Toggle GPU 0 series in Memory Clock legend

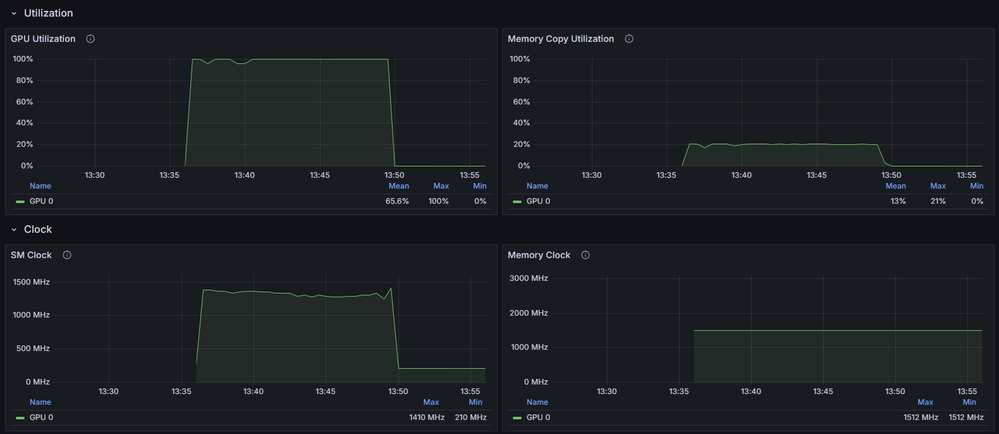pyautogui.click(x=538, y=417)
